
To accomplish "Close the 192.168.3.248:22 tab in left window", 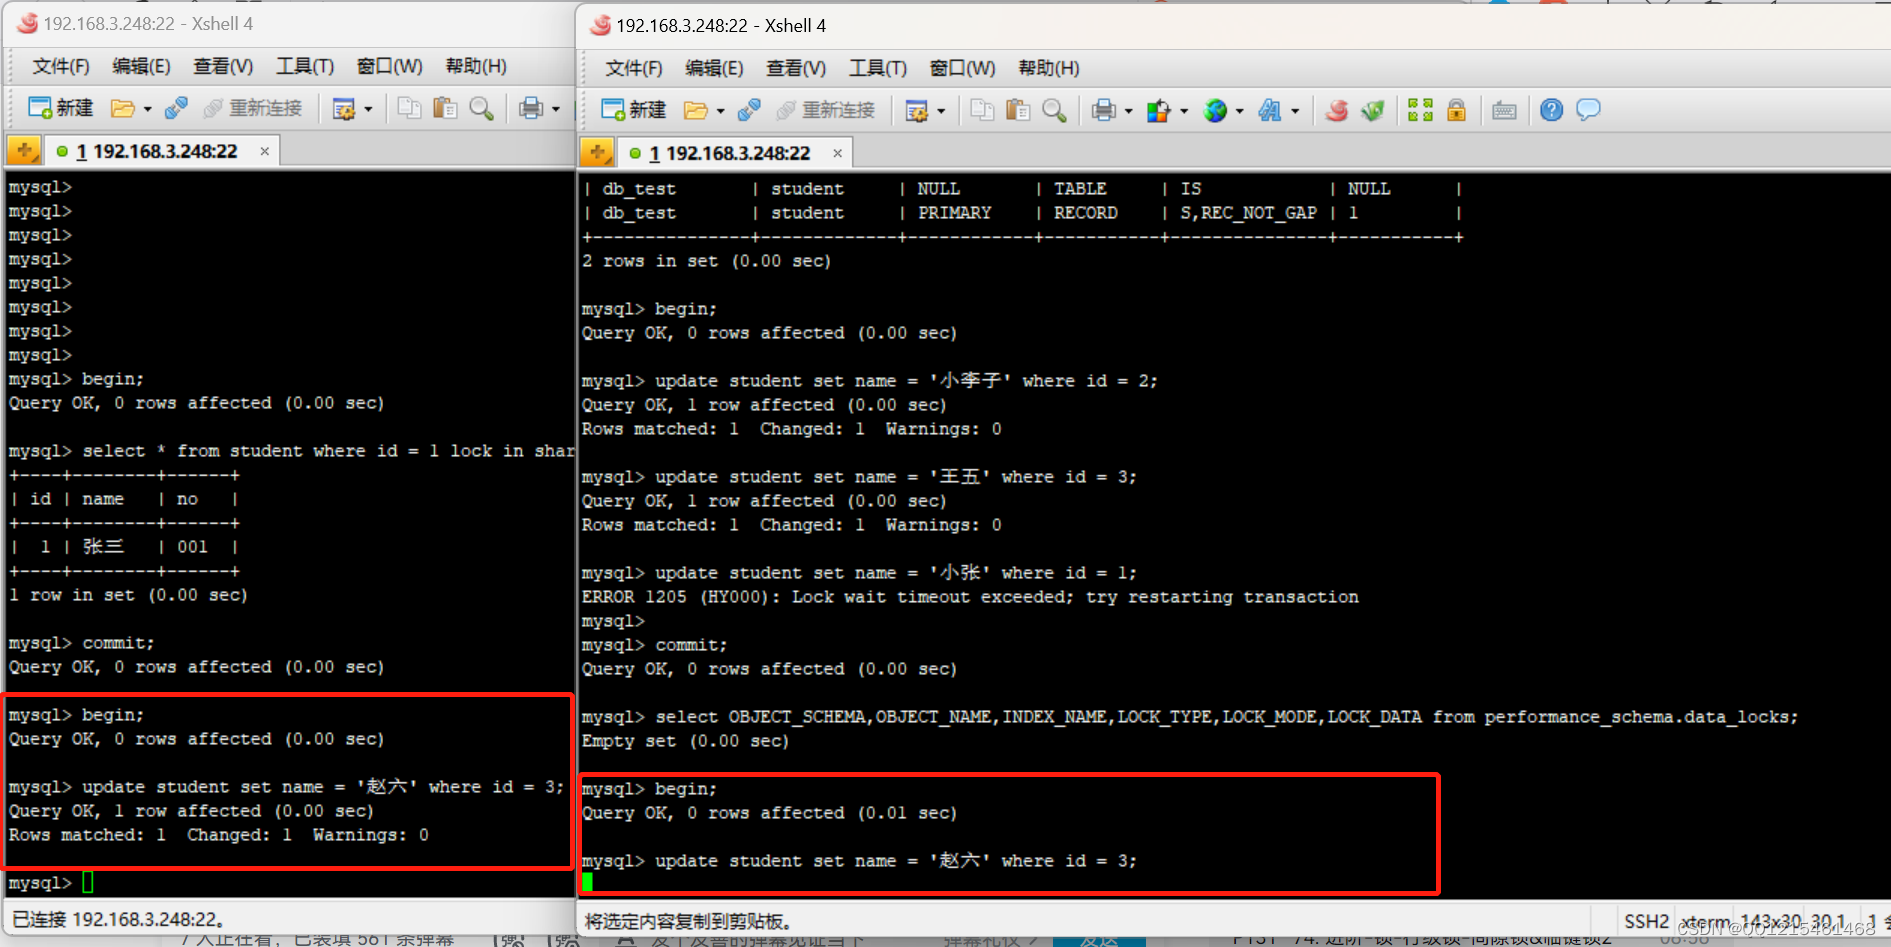I will 265,151.
